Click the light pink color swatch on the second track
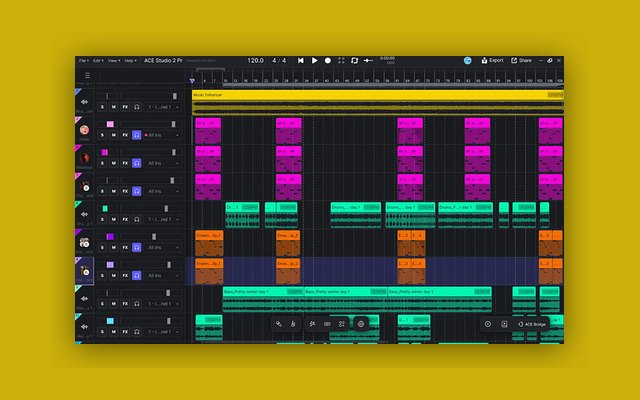 pos(110,124)
